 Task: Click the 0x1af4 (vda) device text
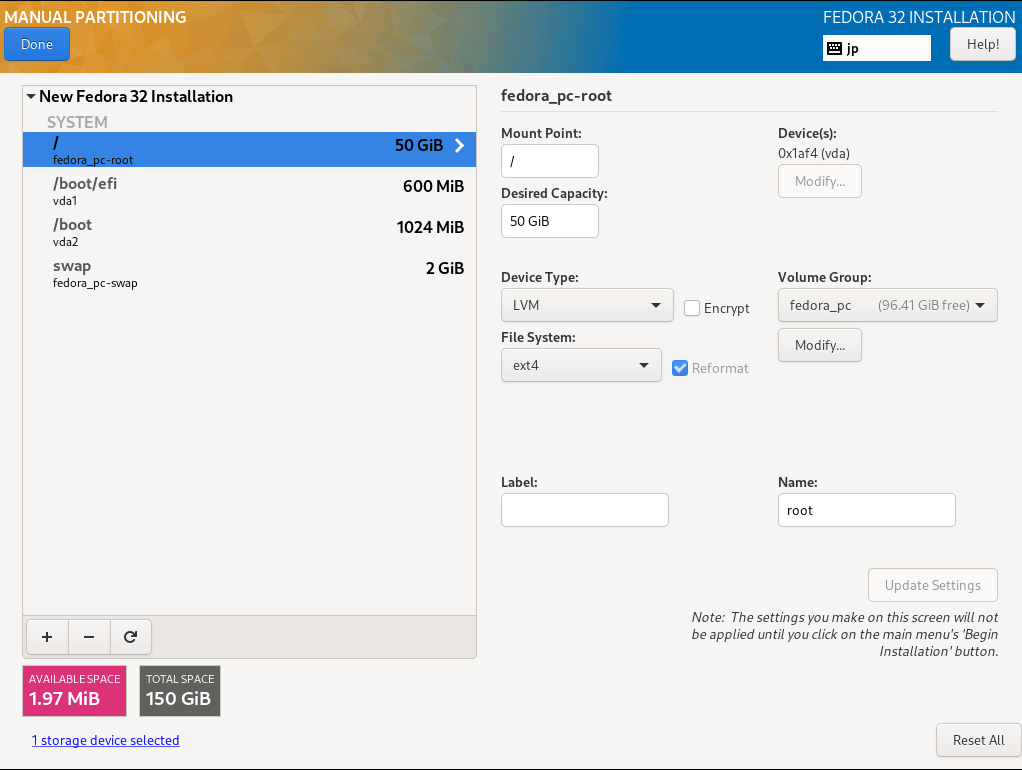813,153
